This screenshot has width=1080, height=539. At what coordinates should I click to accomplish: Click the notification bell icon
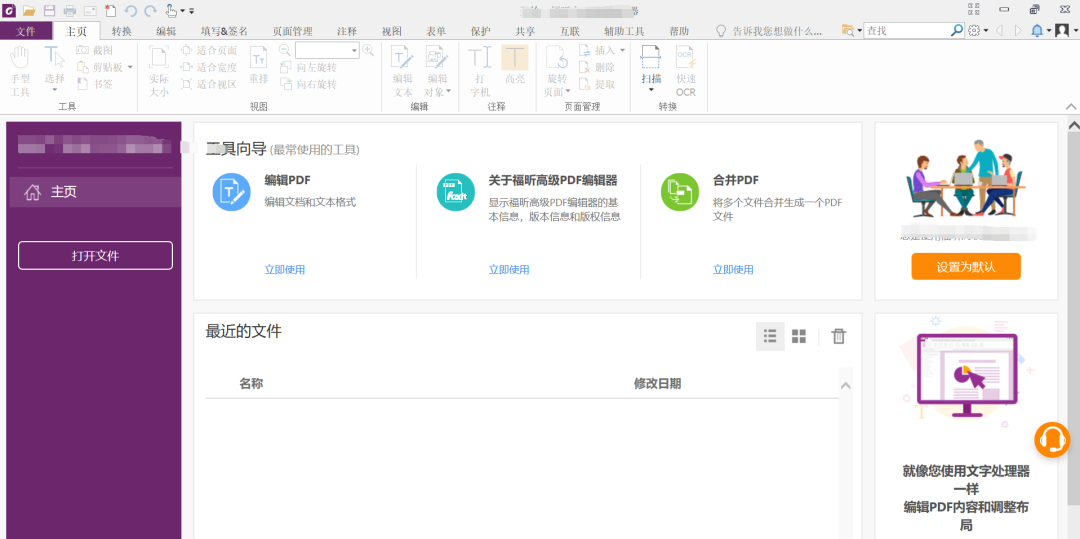pos(1037,31)
